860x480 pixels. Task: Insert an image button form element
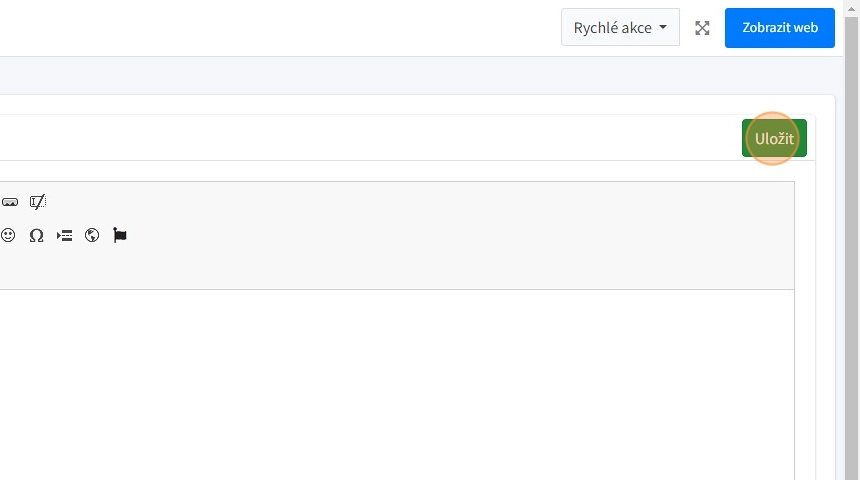click(10, 202)
